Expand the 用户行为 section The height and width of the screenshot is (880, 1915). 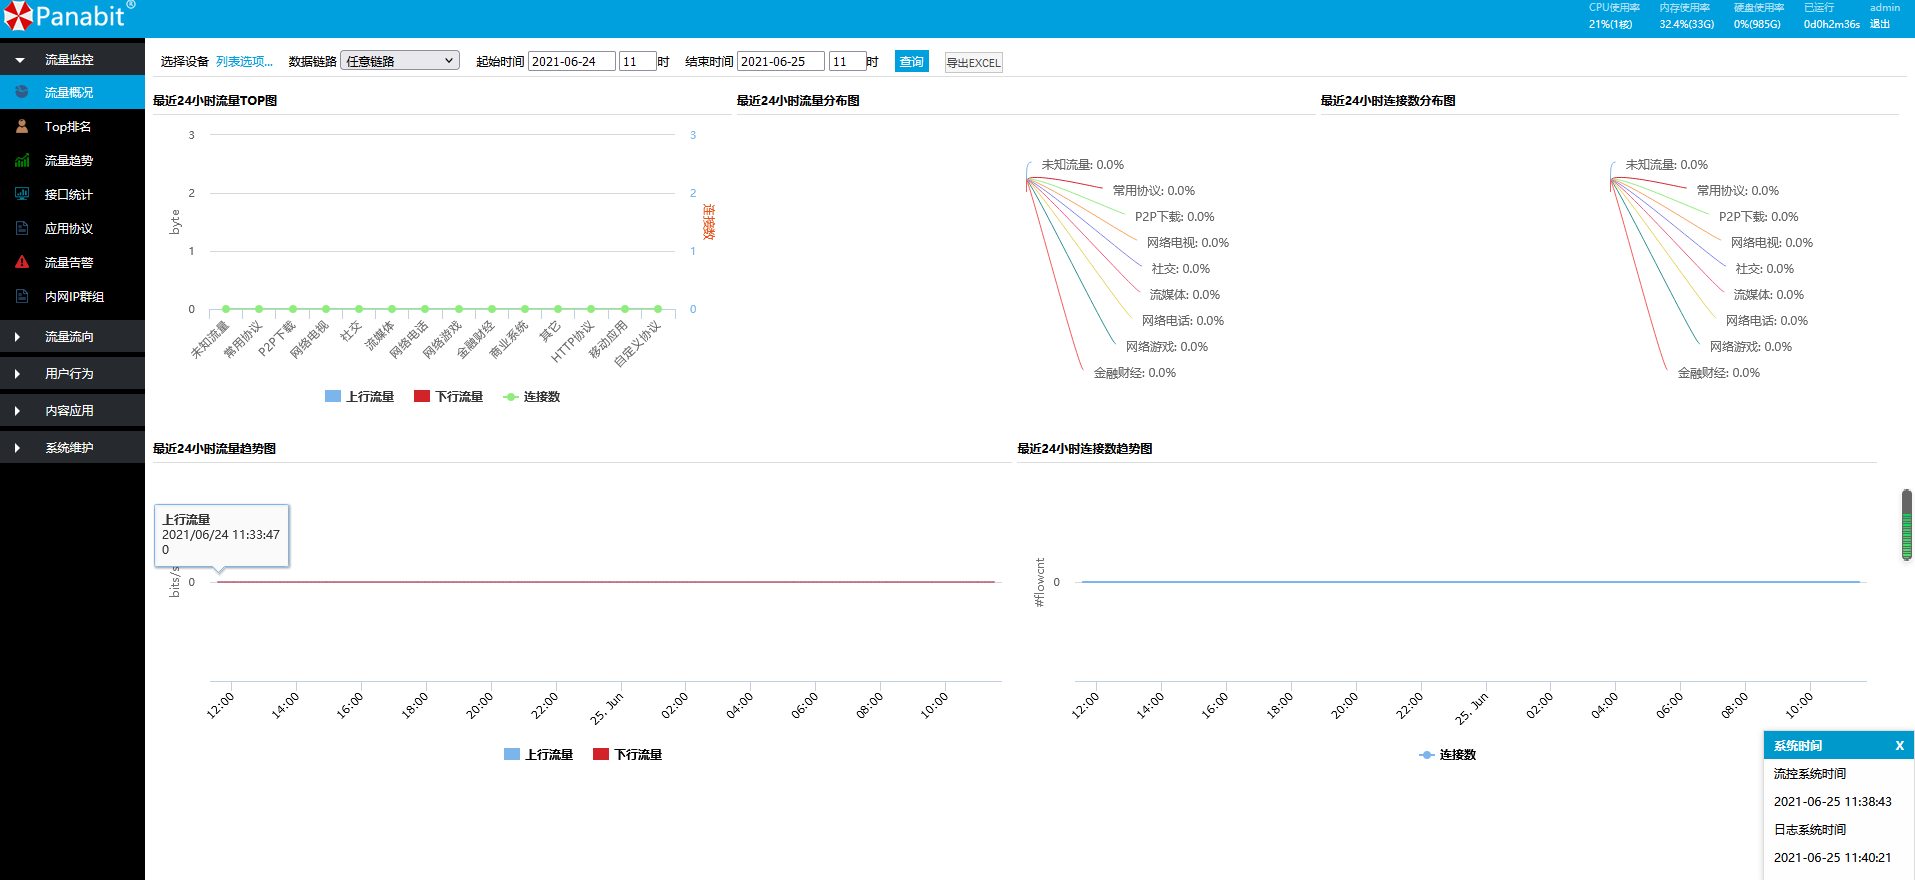click(72, 374)
